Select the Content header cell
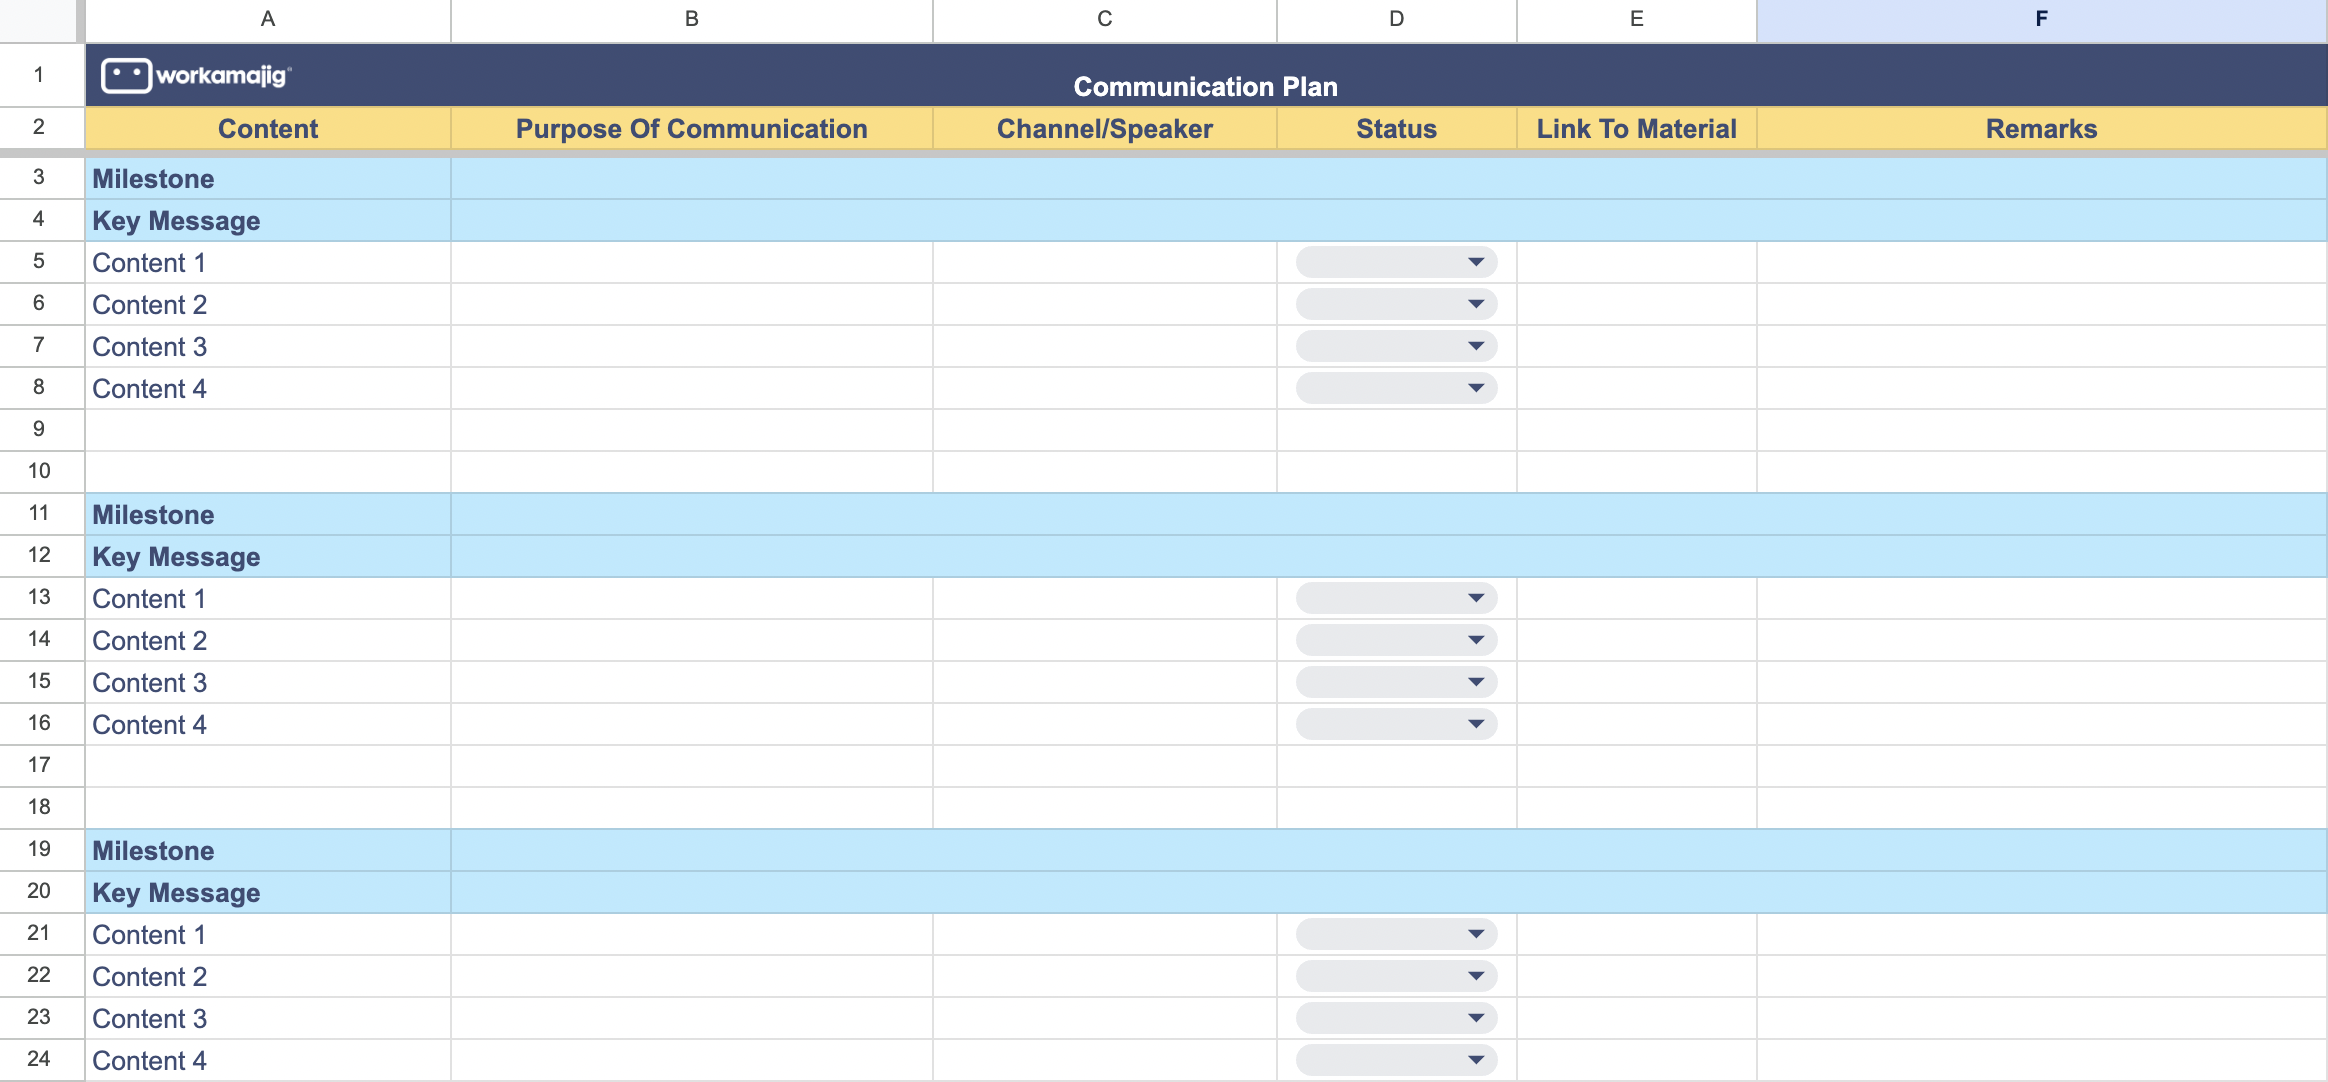 [x=268, y=128]
